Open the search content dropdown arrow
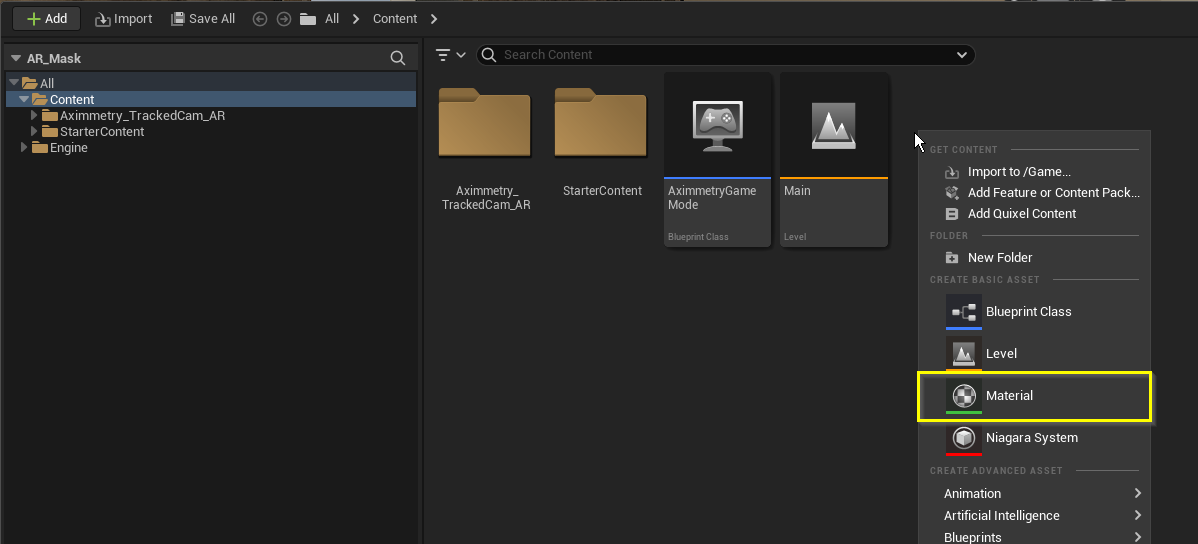 pos(962,55)
